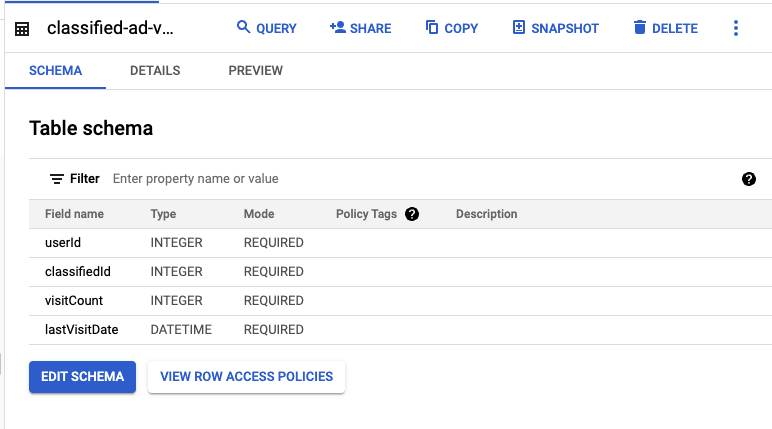Select the lastVisitDate field name
Viewport: 772px width, 429px height.
[x=82, y=330]
